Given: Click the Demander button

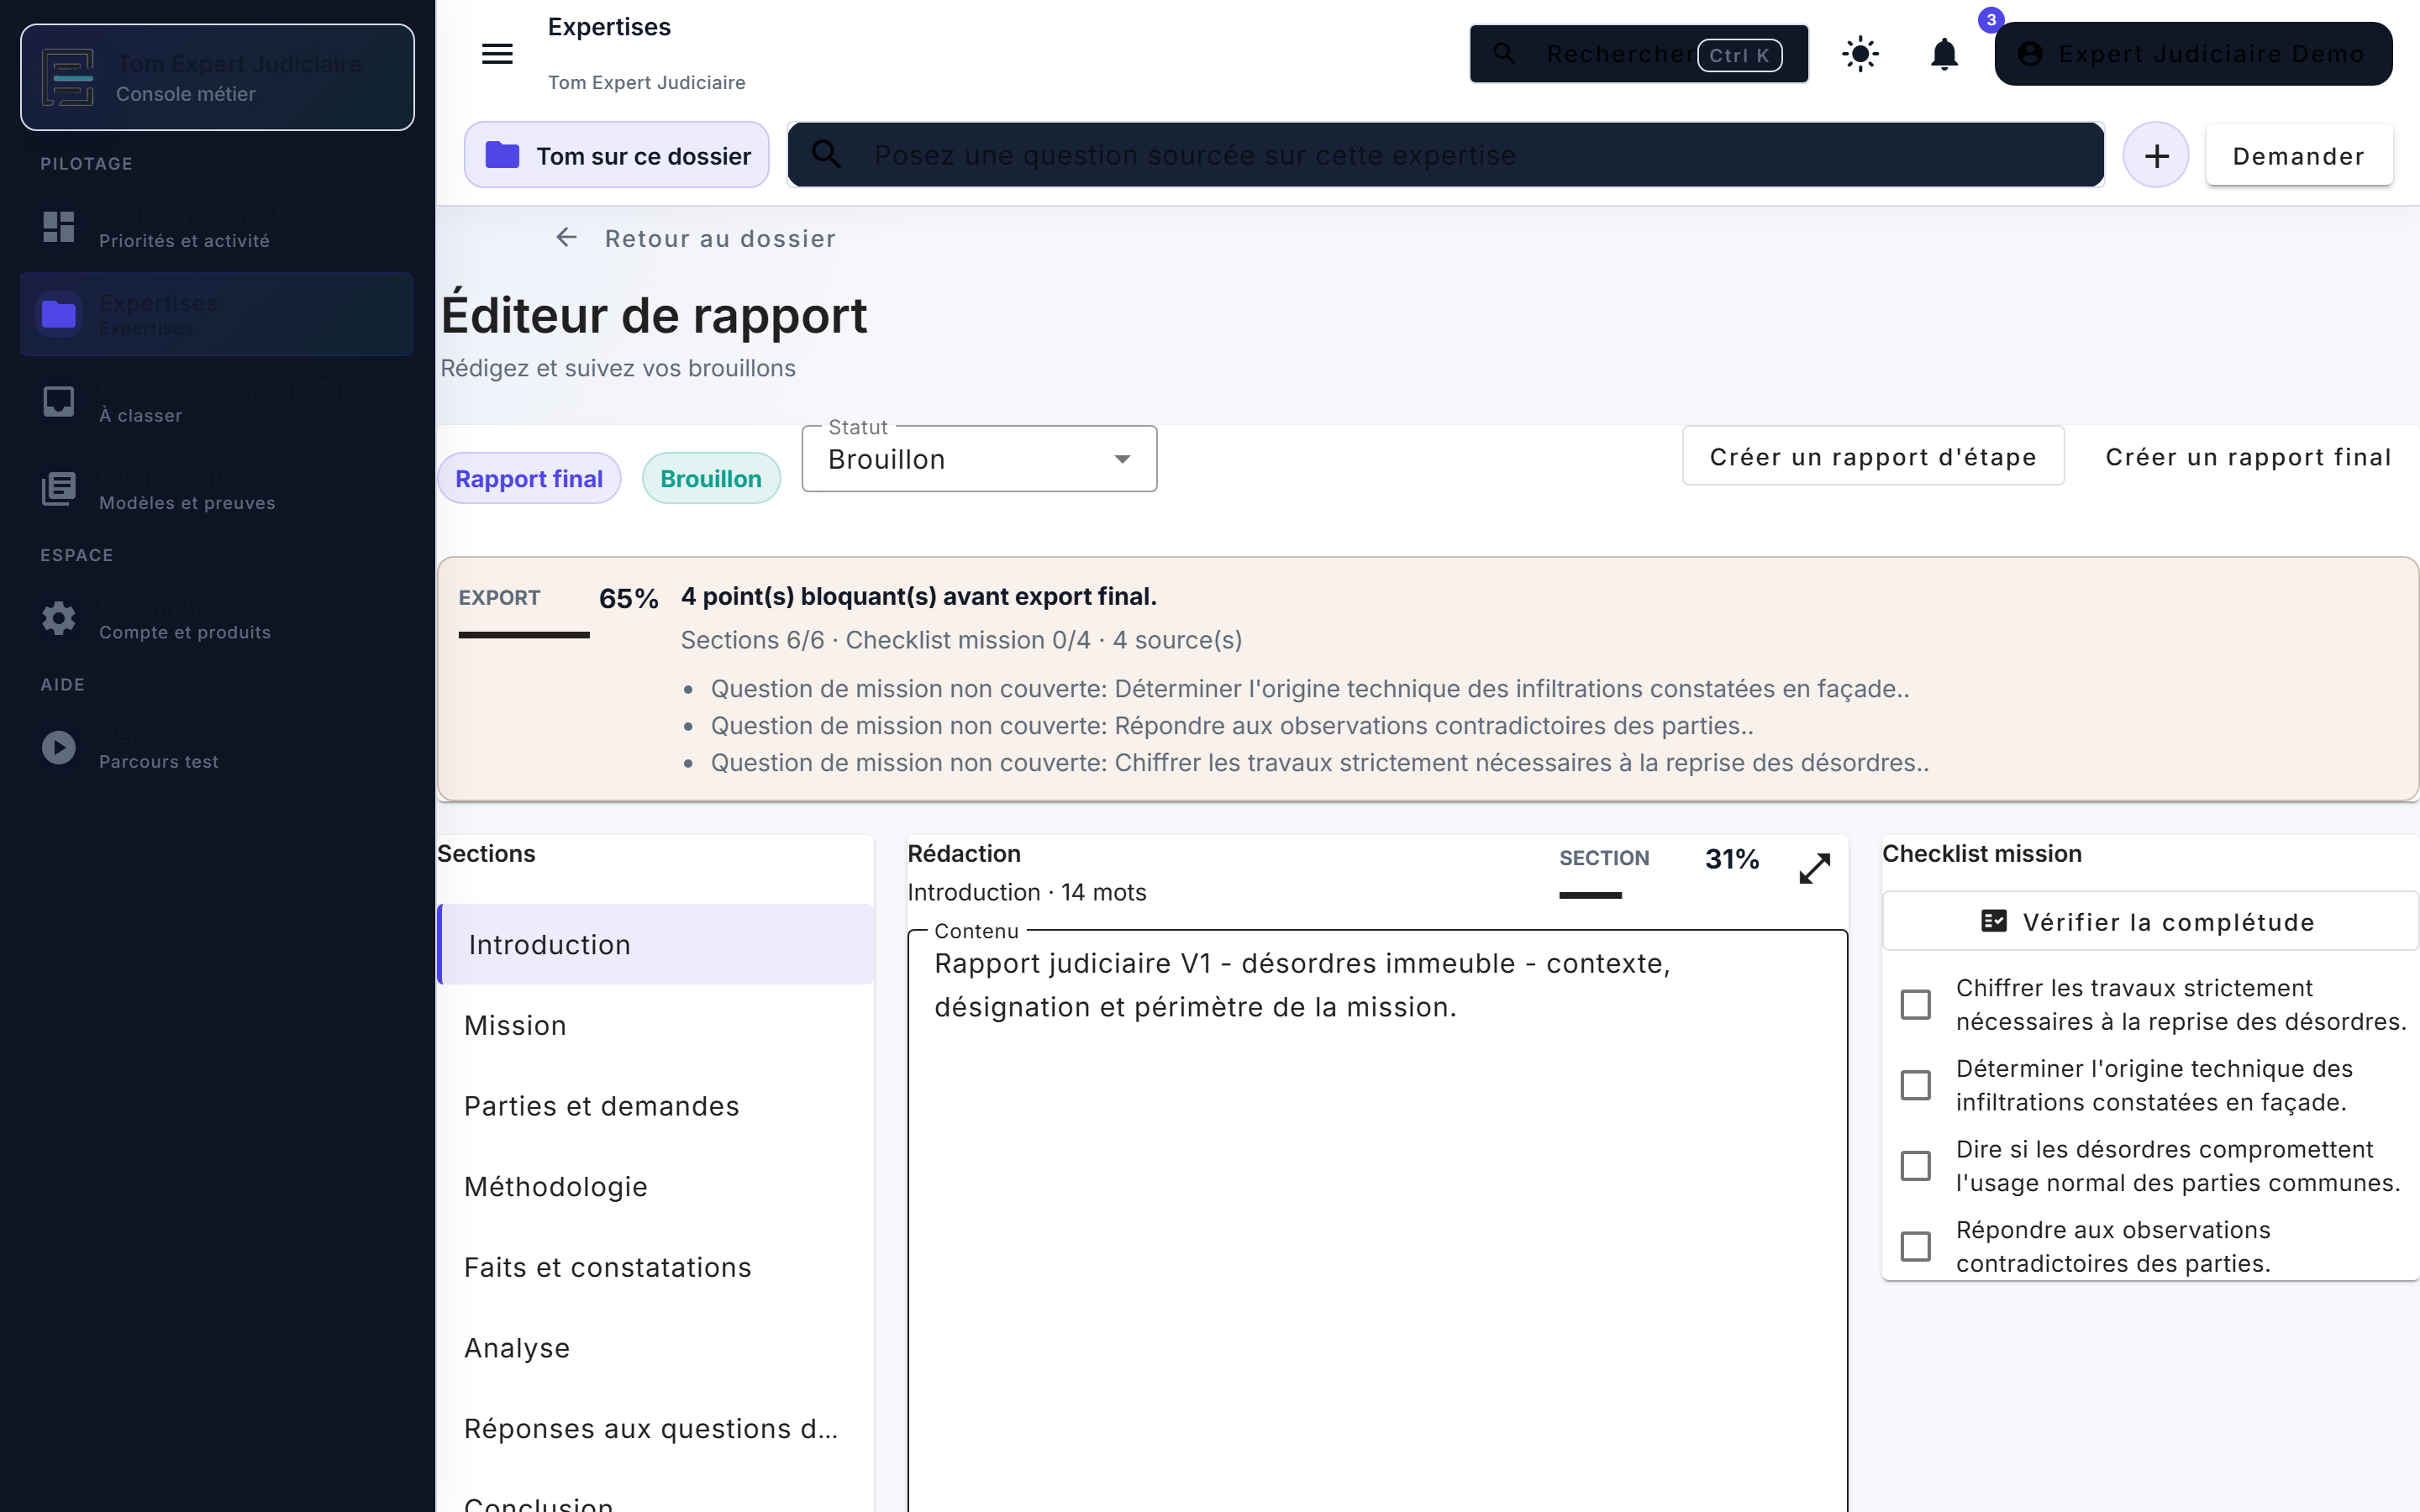Looking at the screenshot, I should (x=2299, y=155).
